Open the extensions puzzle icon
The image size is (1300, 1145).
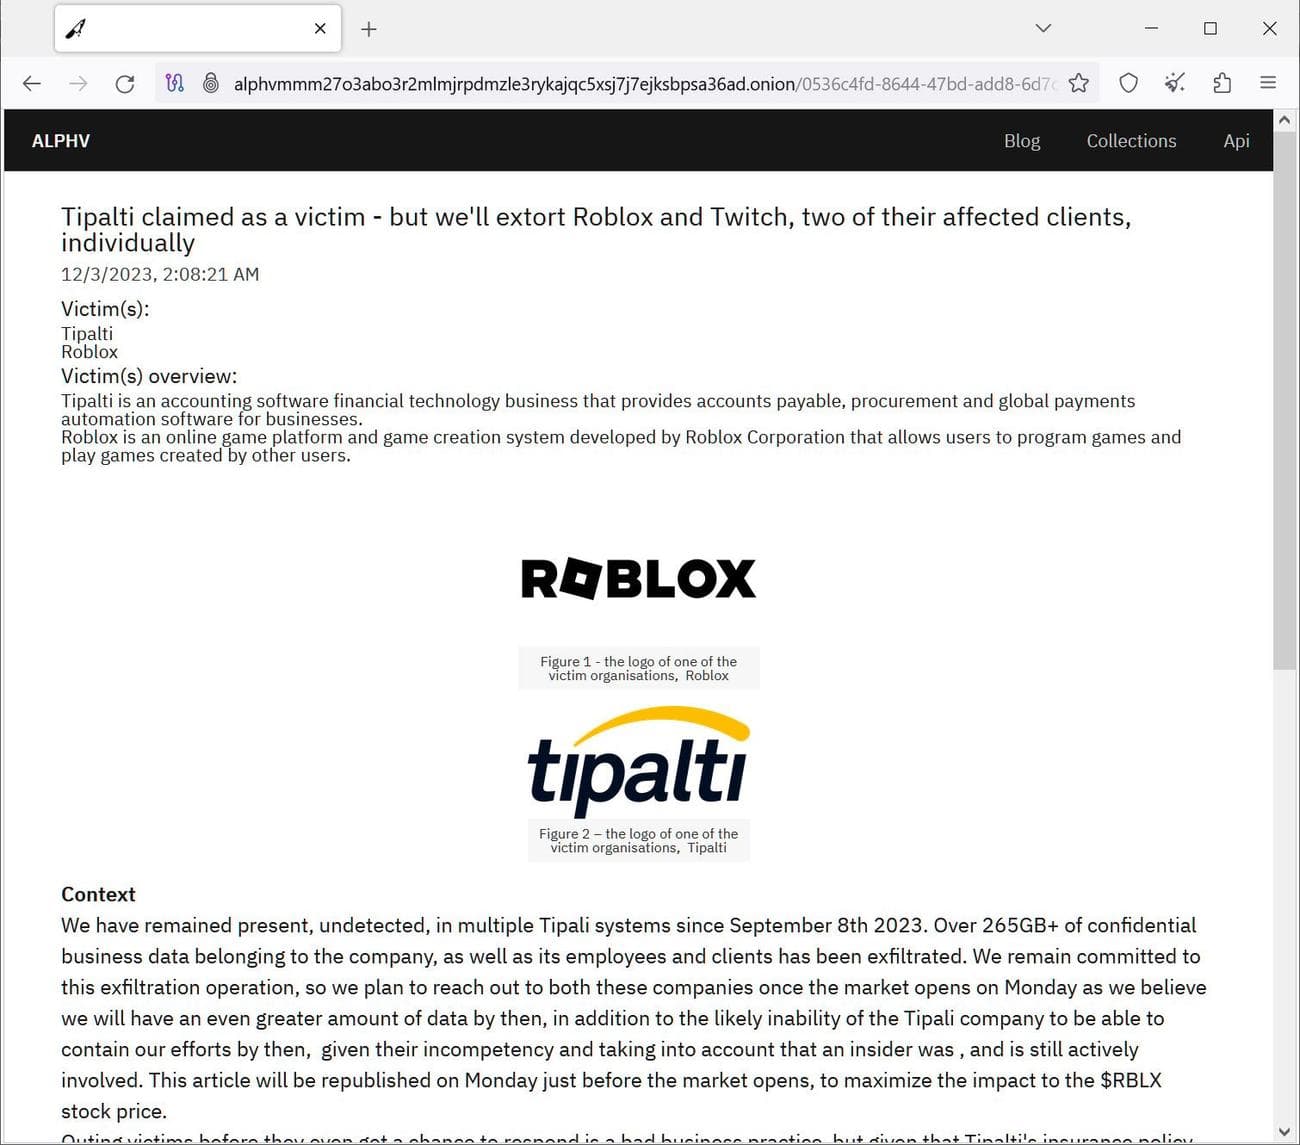(1222, 83)
